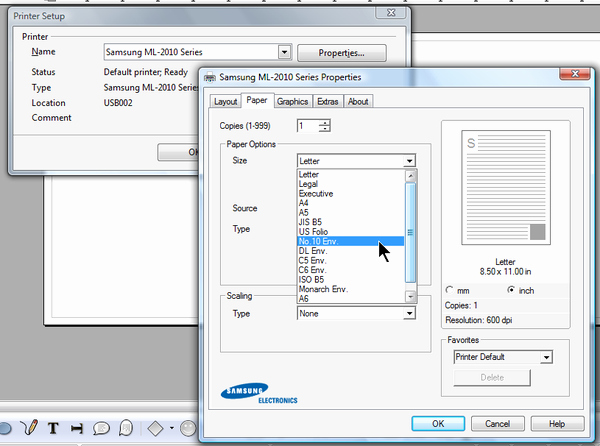Click the OK button in Printer Setup

point(178,152)
